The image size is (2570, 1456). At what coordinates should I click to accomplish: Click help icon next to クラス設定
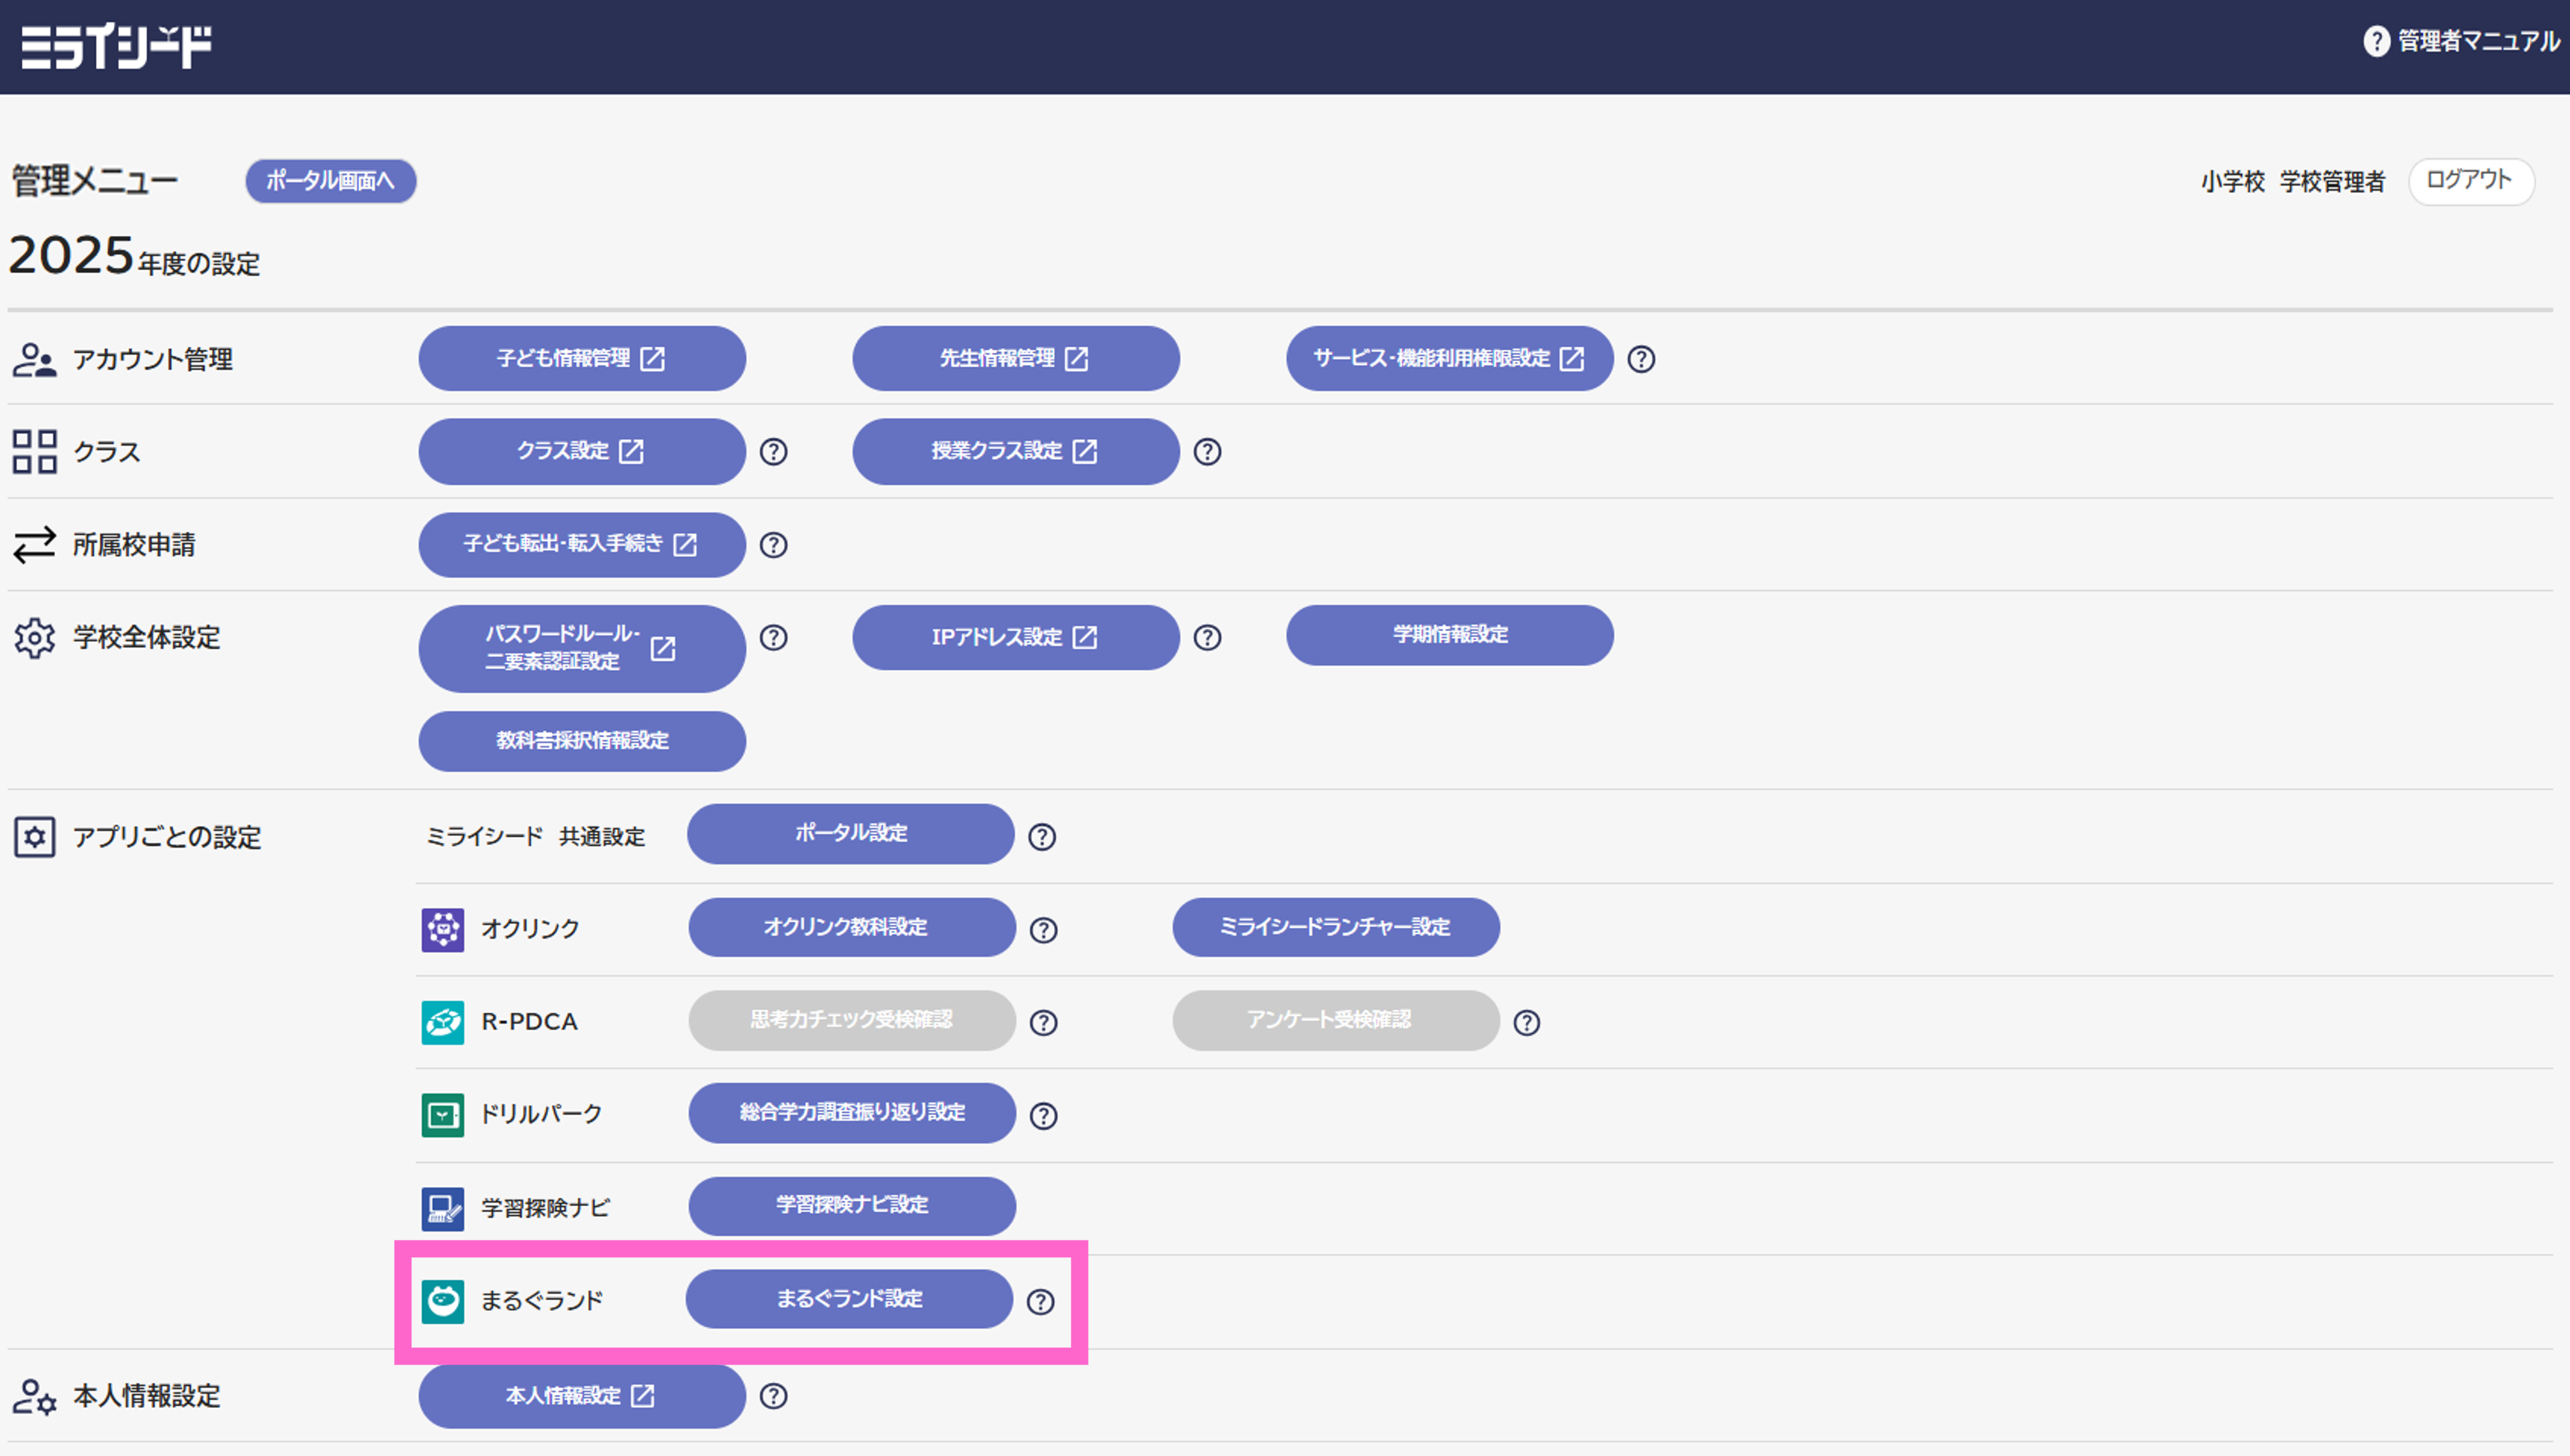773,452
